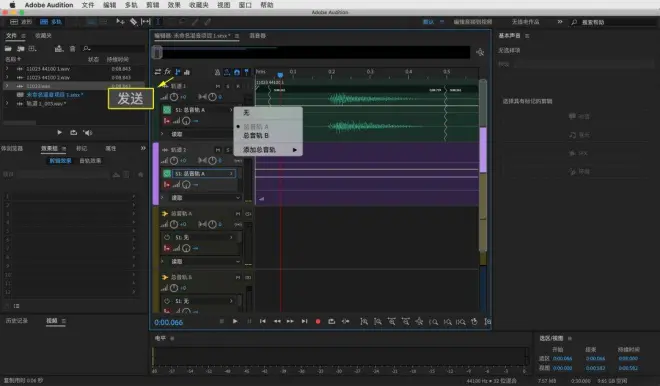Switch to the 混音器 tab
The height and width of the screenshot is (386, 660).
pos(258,36)
